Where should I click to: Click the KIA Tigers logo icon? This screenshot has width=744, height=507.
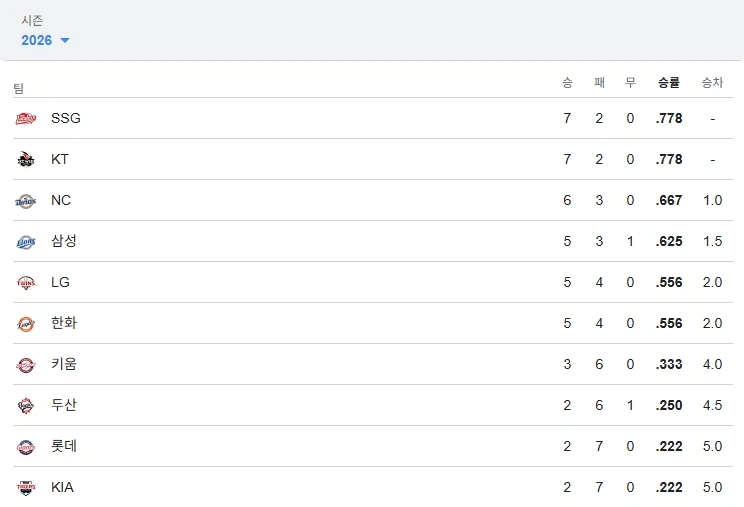(x=26, y=488)
